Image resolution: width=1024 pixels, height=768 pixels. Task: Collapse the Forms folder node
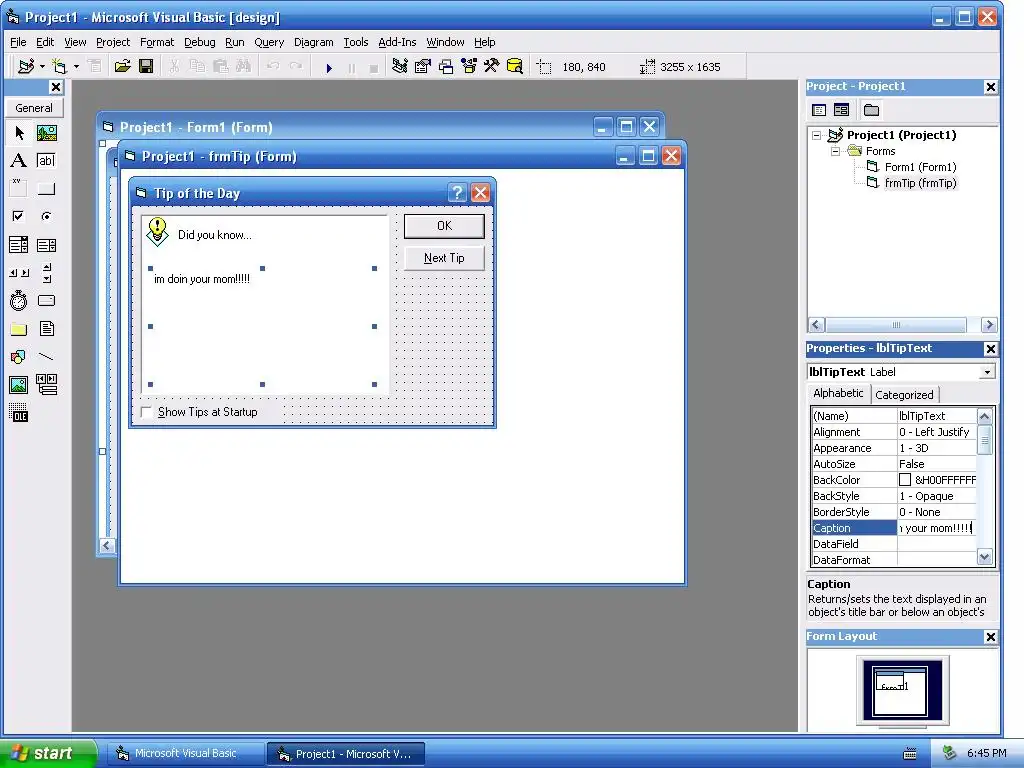click(x=835, y=152)
